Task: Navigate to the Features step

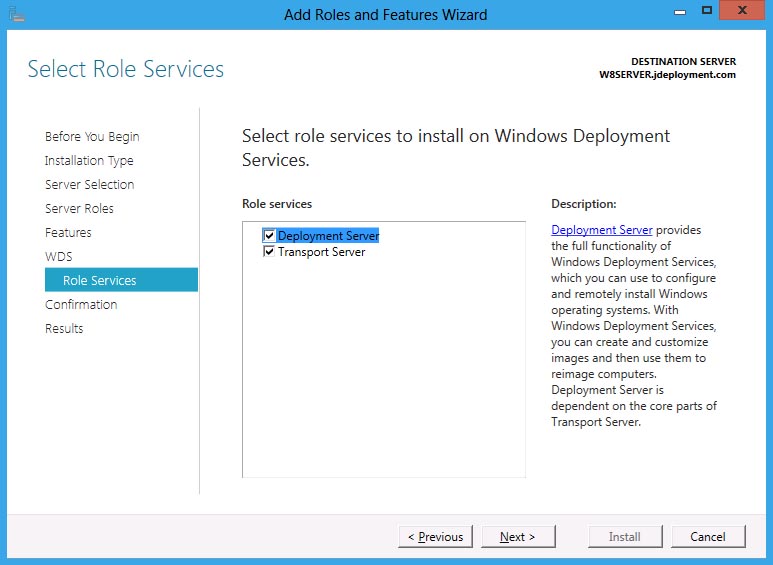Action: pos(68,233)
